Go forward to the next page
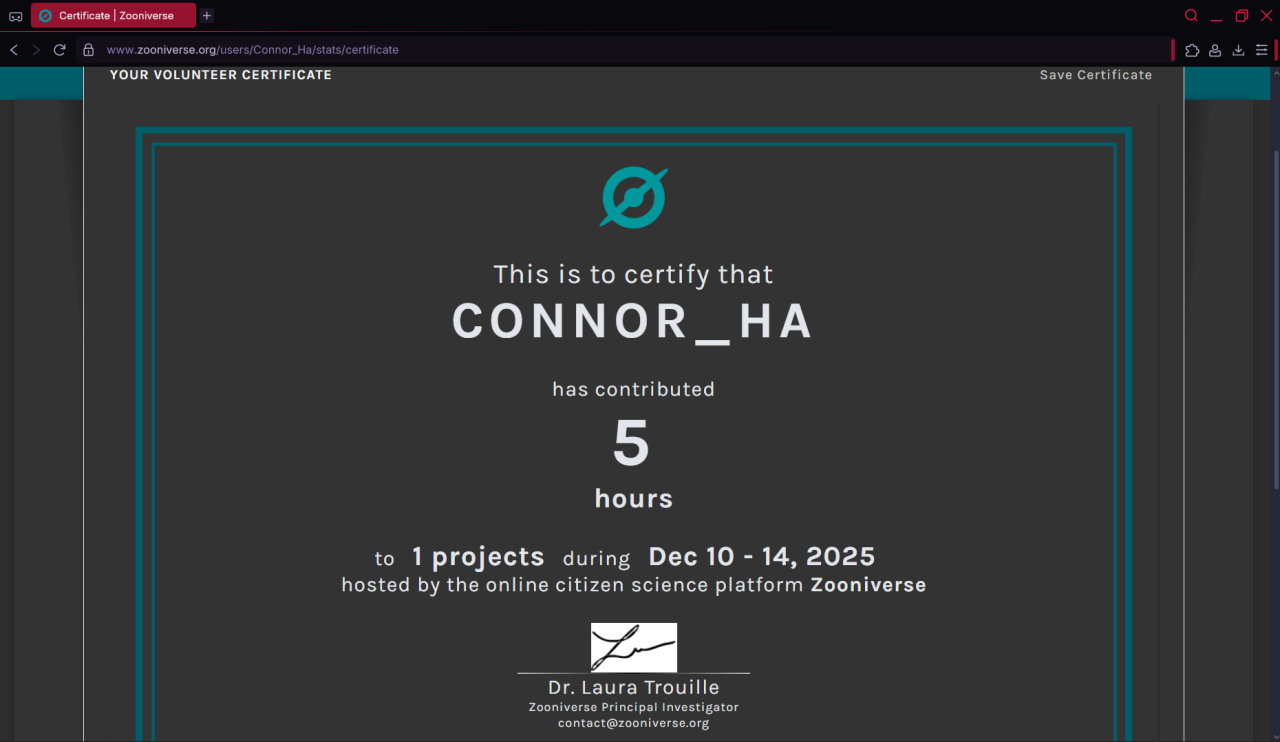The image size is (1280, 742). point(37,50)
